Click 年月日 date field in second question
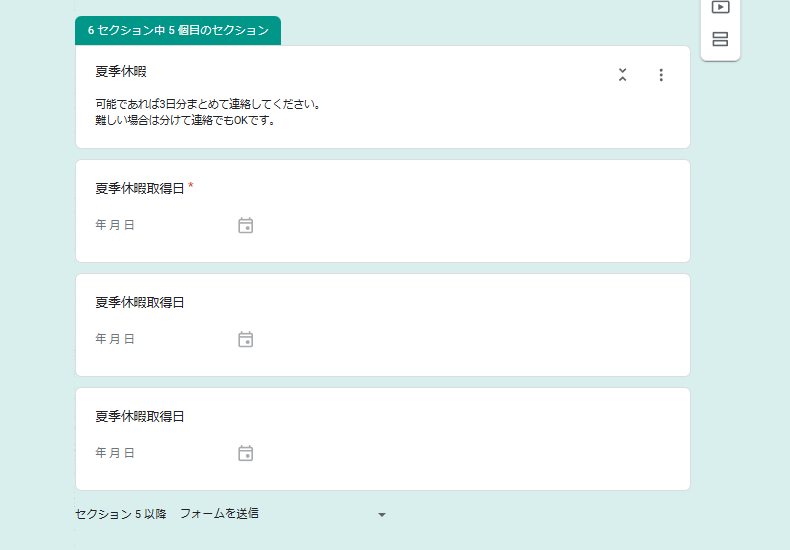Viewport: 790px width, 550px height. click(x=115, y=339)
